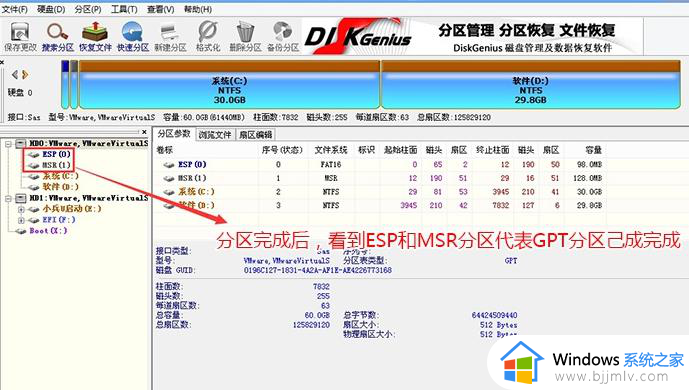Click the 删除分区 delete partition trash icon
The width and height of the screenshot is (689, 390).
(245, 36)
